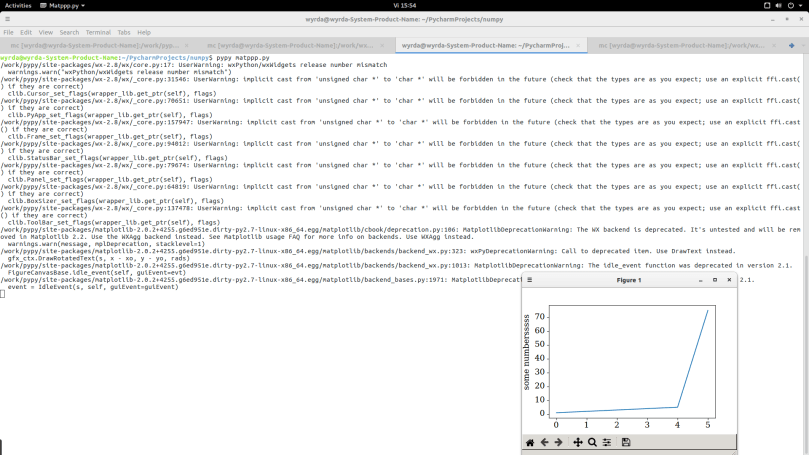Open terminal window hamburger menu
809x455 pixels.
[x=7, y=19]
